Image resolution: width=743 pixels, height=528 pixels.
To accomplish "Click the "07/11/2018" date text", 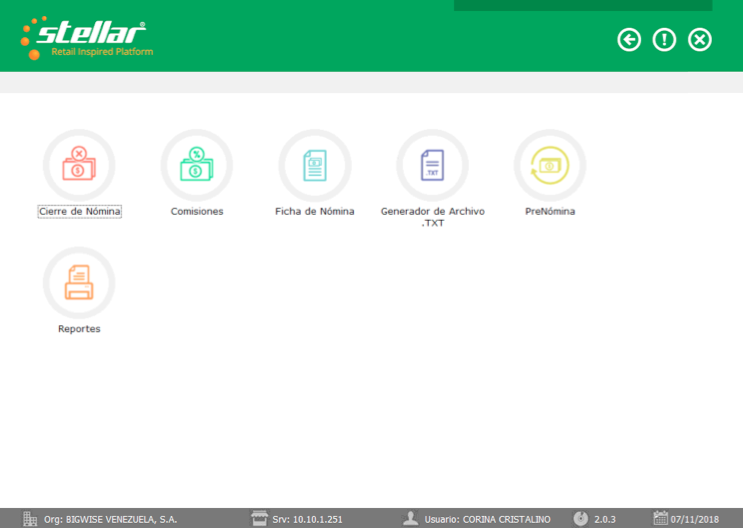I will (695, 519).
